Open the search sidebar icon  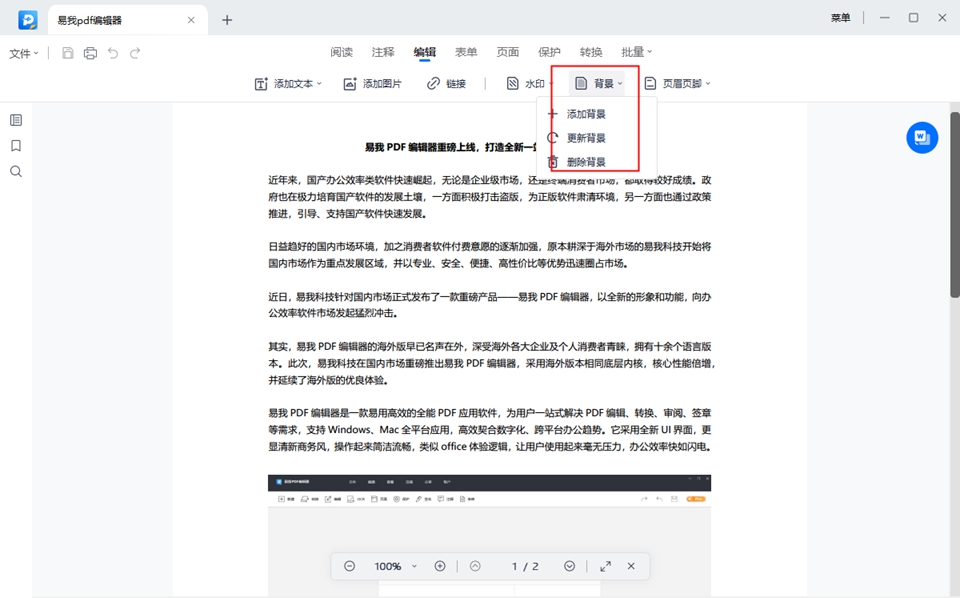[16, 171]
